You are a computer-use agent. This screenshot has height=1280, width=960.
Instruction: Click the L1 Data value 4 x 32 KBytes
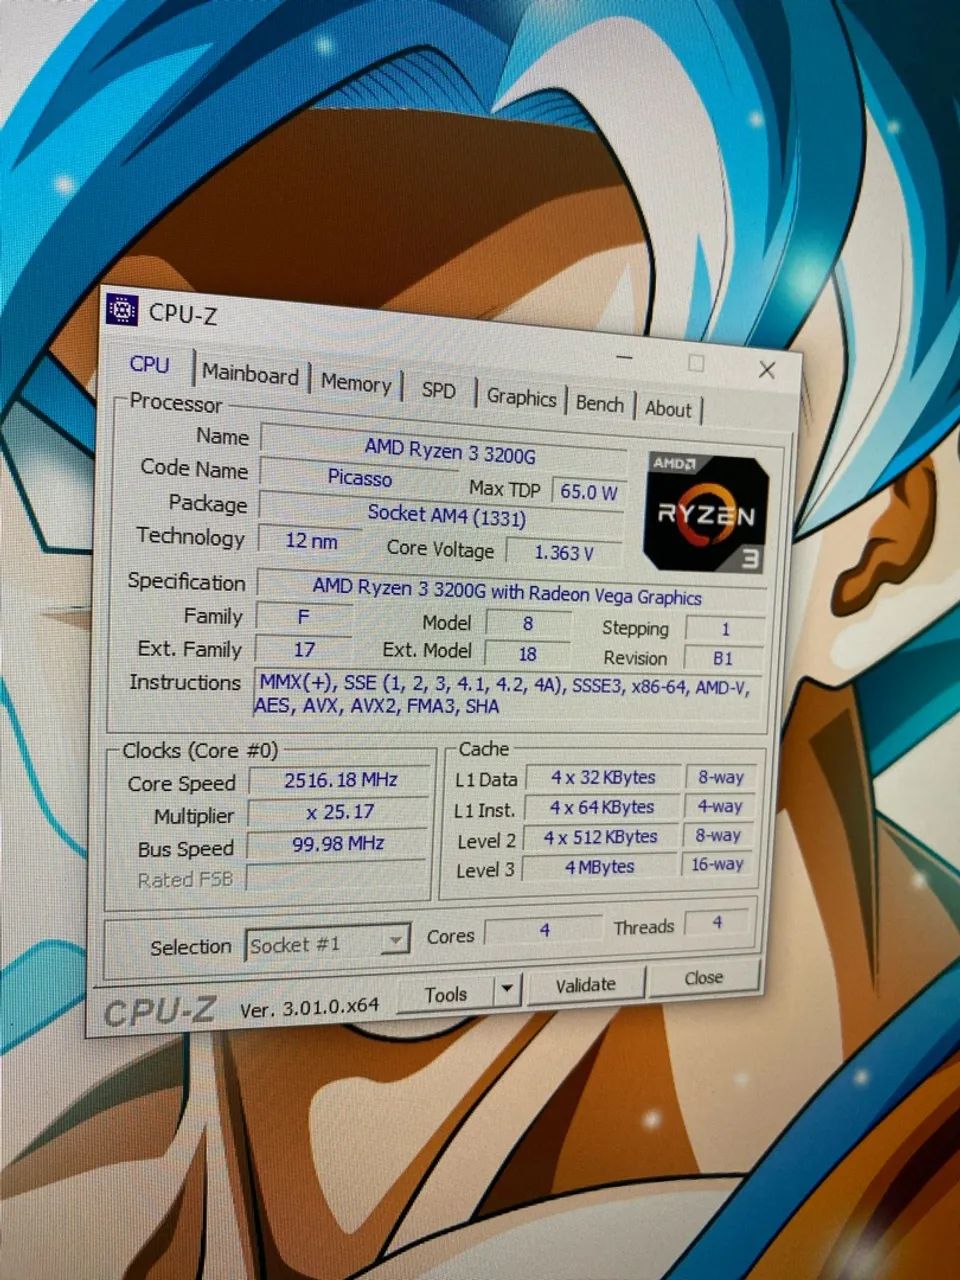(x=602, y=778)
